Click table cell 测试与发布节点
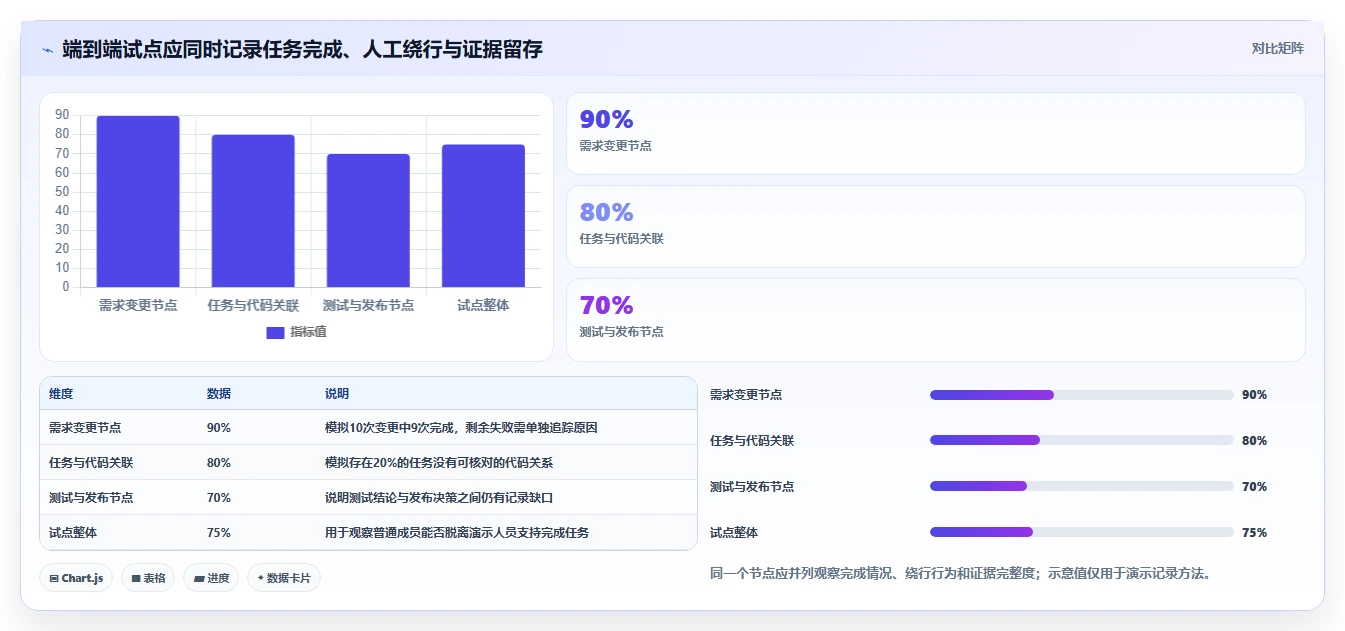Viewport: 1345px width, 631px height. tap(91, 498)
